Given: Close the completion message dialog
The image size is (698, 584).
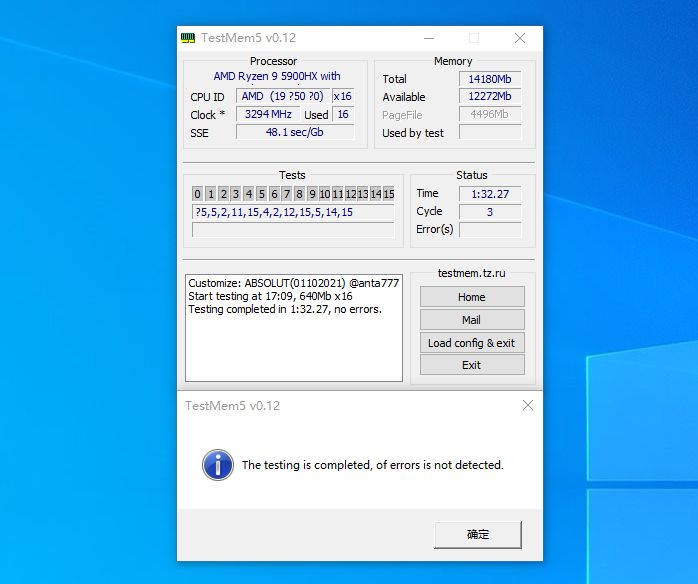Looking at the screenshot, I should click(528, 405).
